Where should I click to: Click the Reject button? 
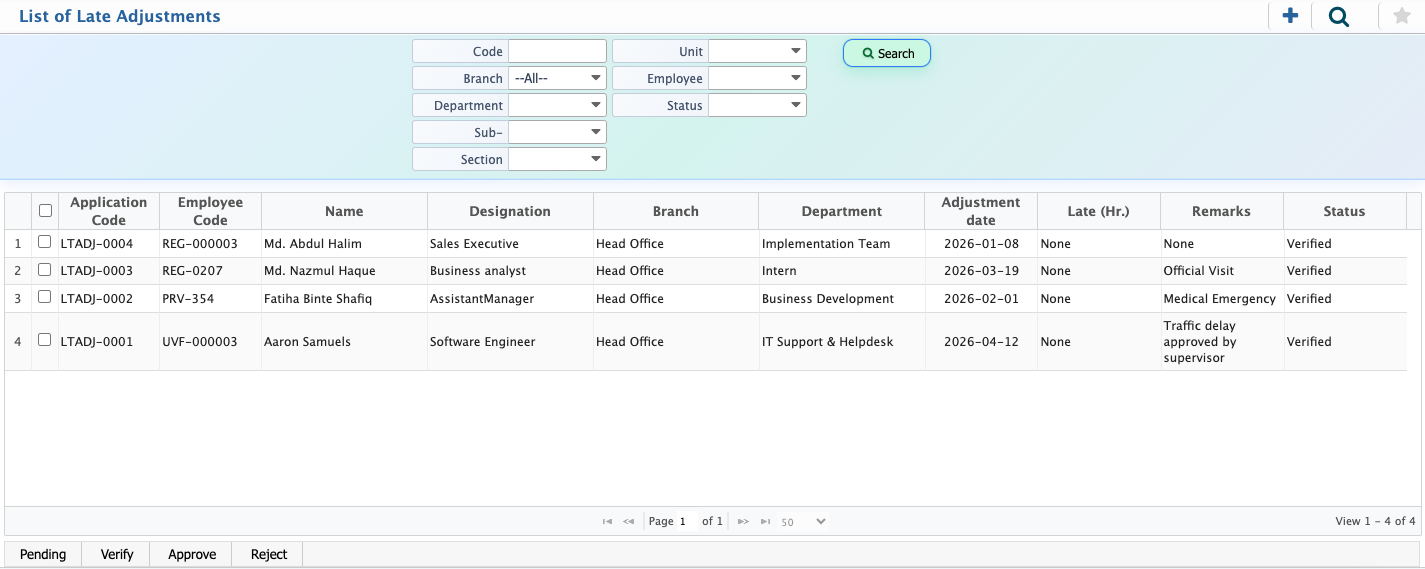[x=269, y=554]
